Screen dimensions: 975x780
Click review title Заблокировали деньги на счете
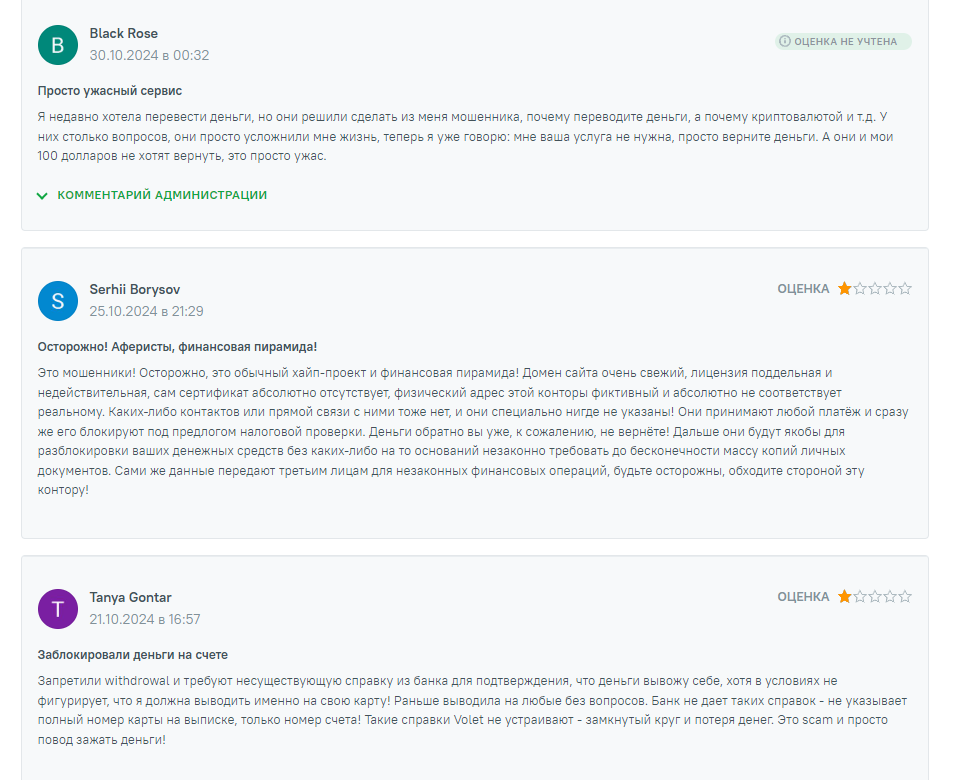point(132,655)
